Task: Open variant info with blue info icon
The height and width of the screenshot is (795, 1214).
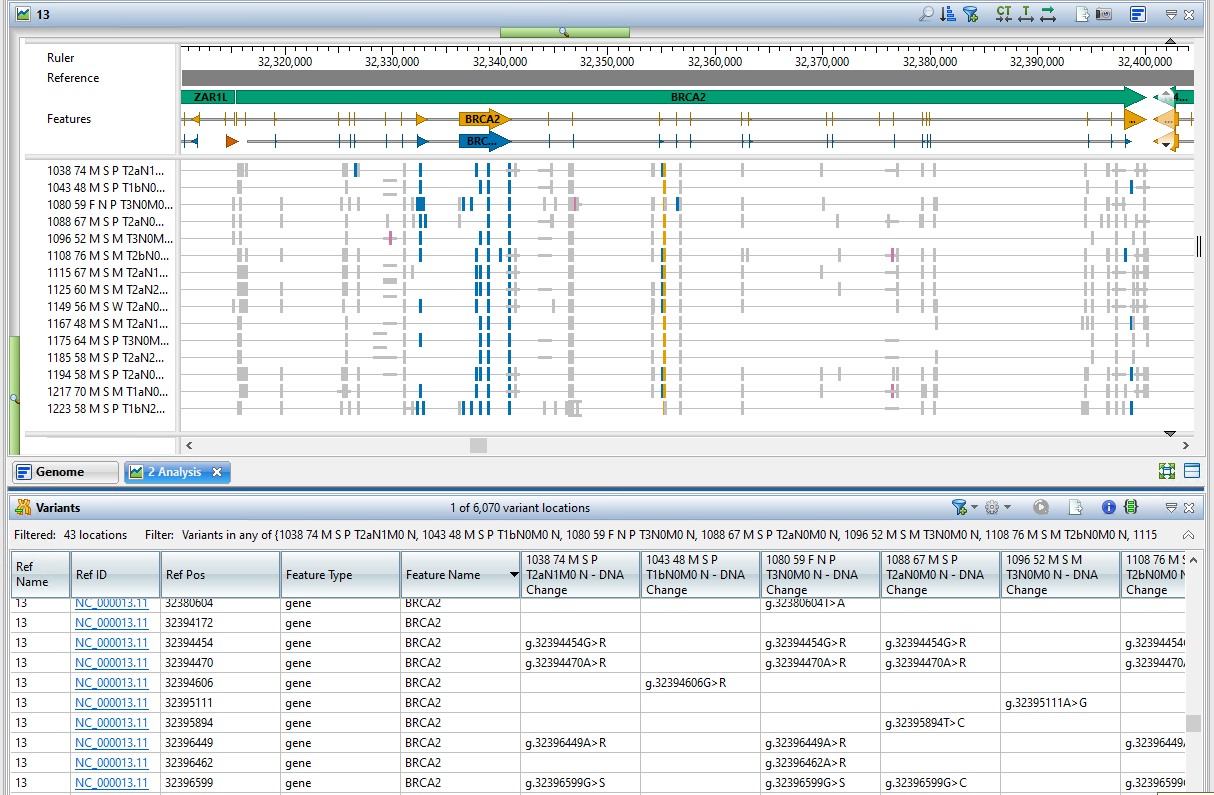Action: tap(1109, 507)
